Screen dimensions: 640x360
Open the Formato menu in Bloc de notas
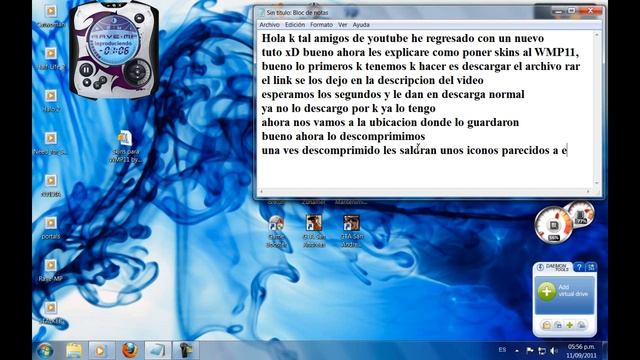click(x=321, y=25)
